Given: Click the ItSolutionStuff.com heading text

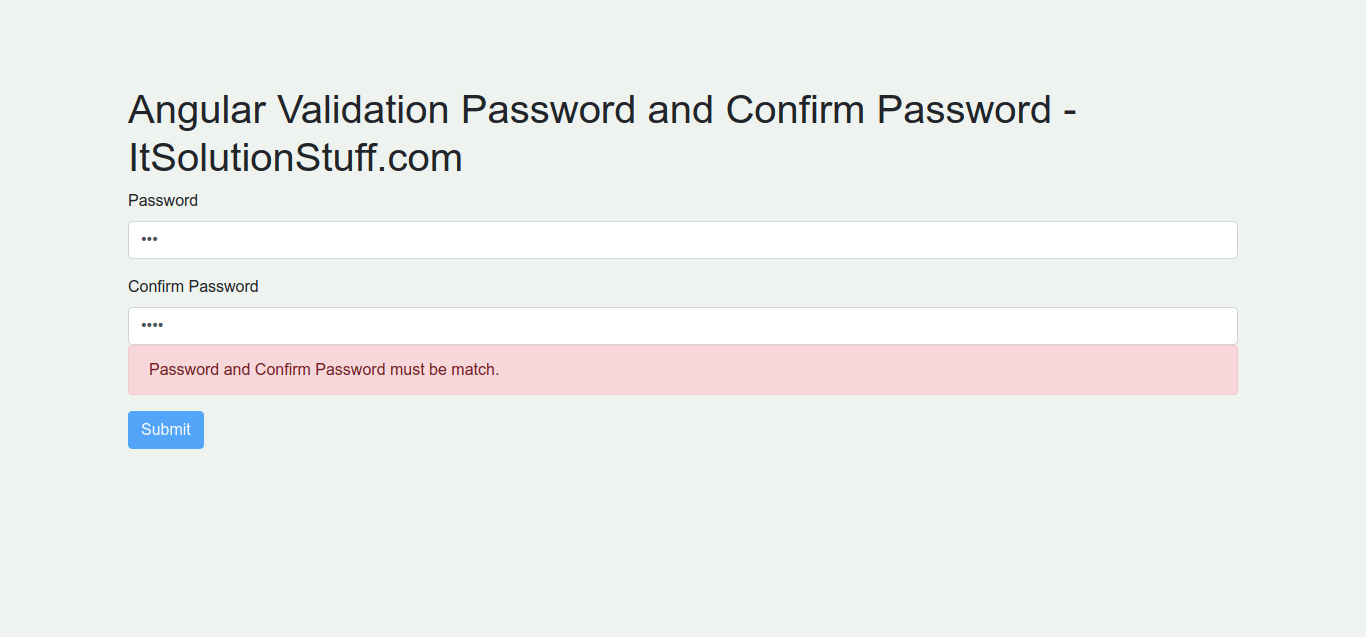Looking at the screenshot, I should 295,158.
